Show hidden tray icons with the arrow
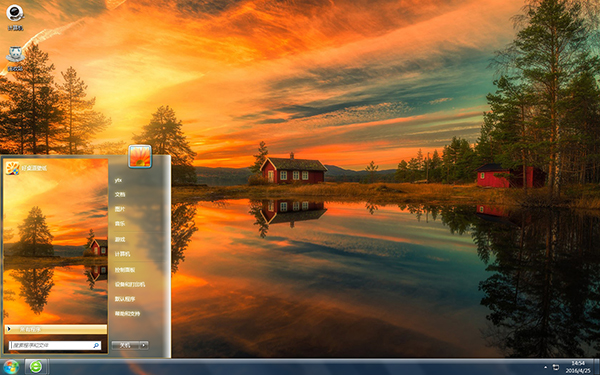600x375 pixels. [x=546, y=367]
